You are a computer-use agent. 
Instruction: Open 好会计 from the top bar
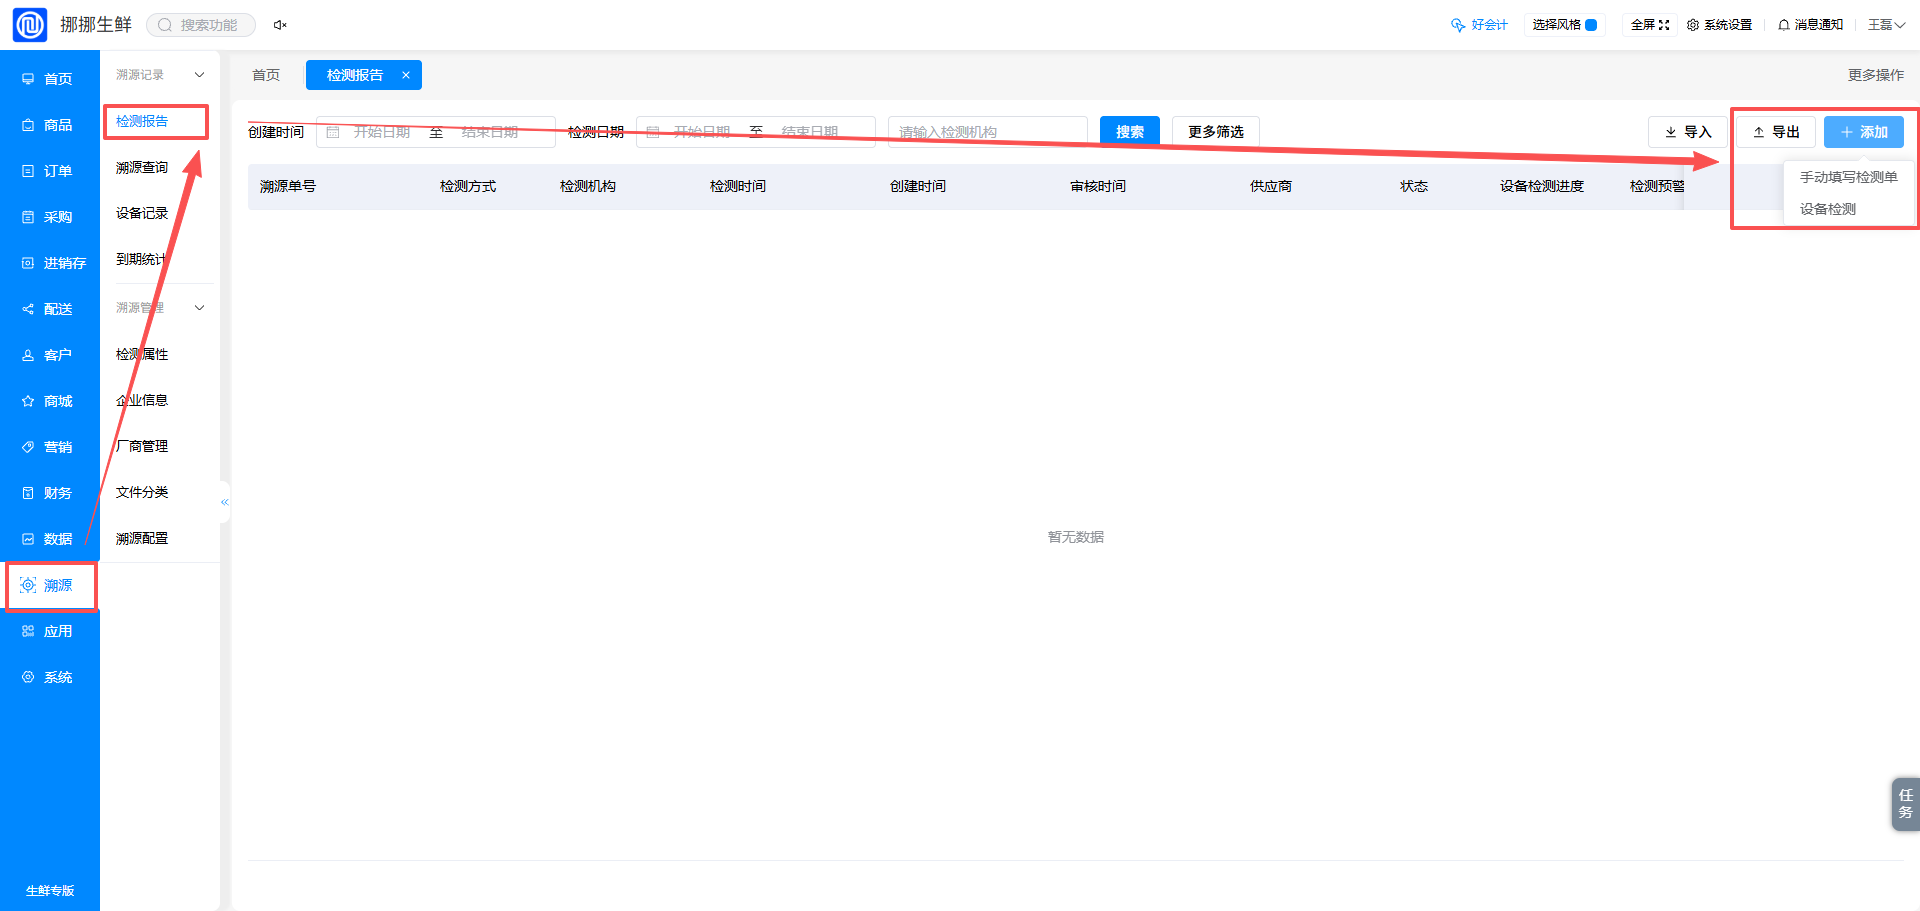(1479, 25)
